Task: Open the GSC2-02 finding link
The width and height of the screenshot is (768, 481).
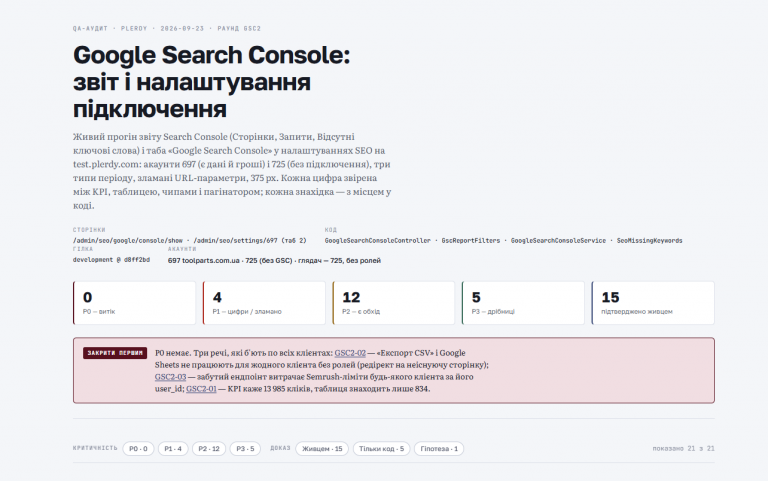Action: coord(350,353)
